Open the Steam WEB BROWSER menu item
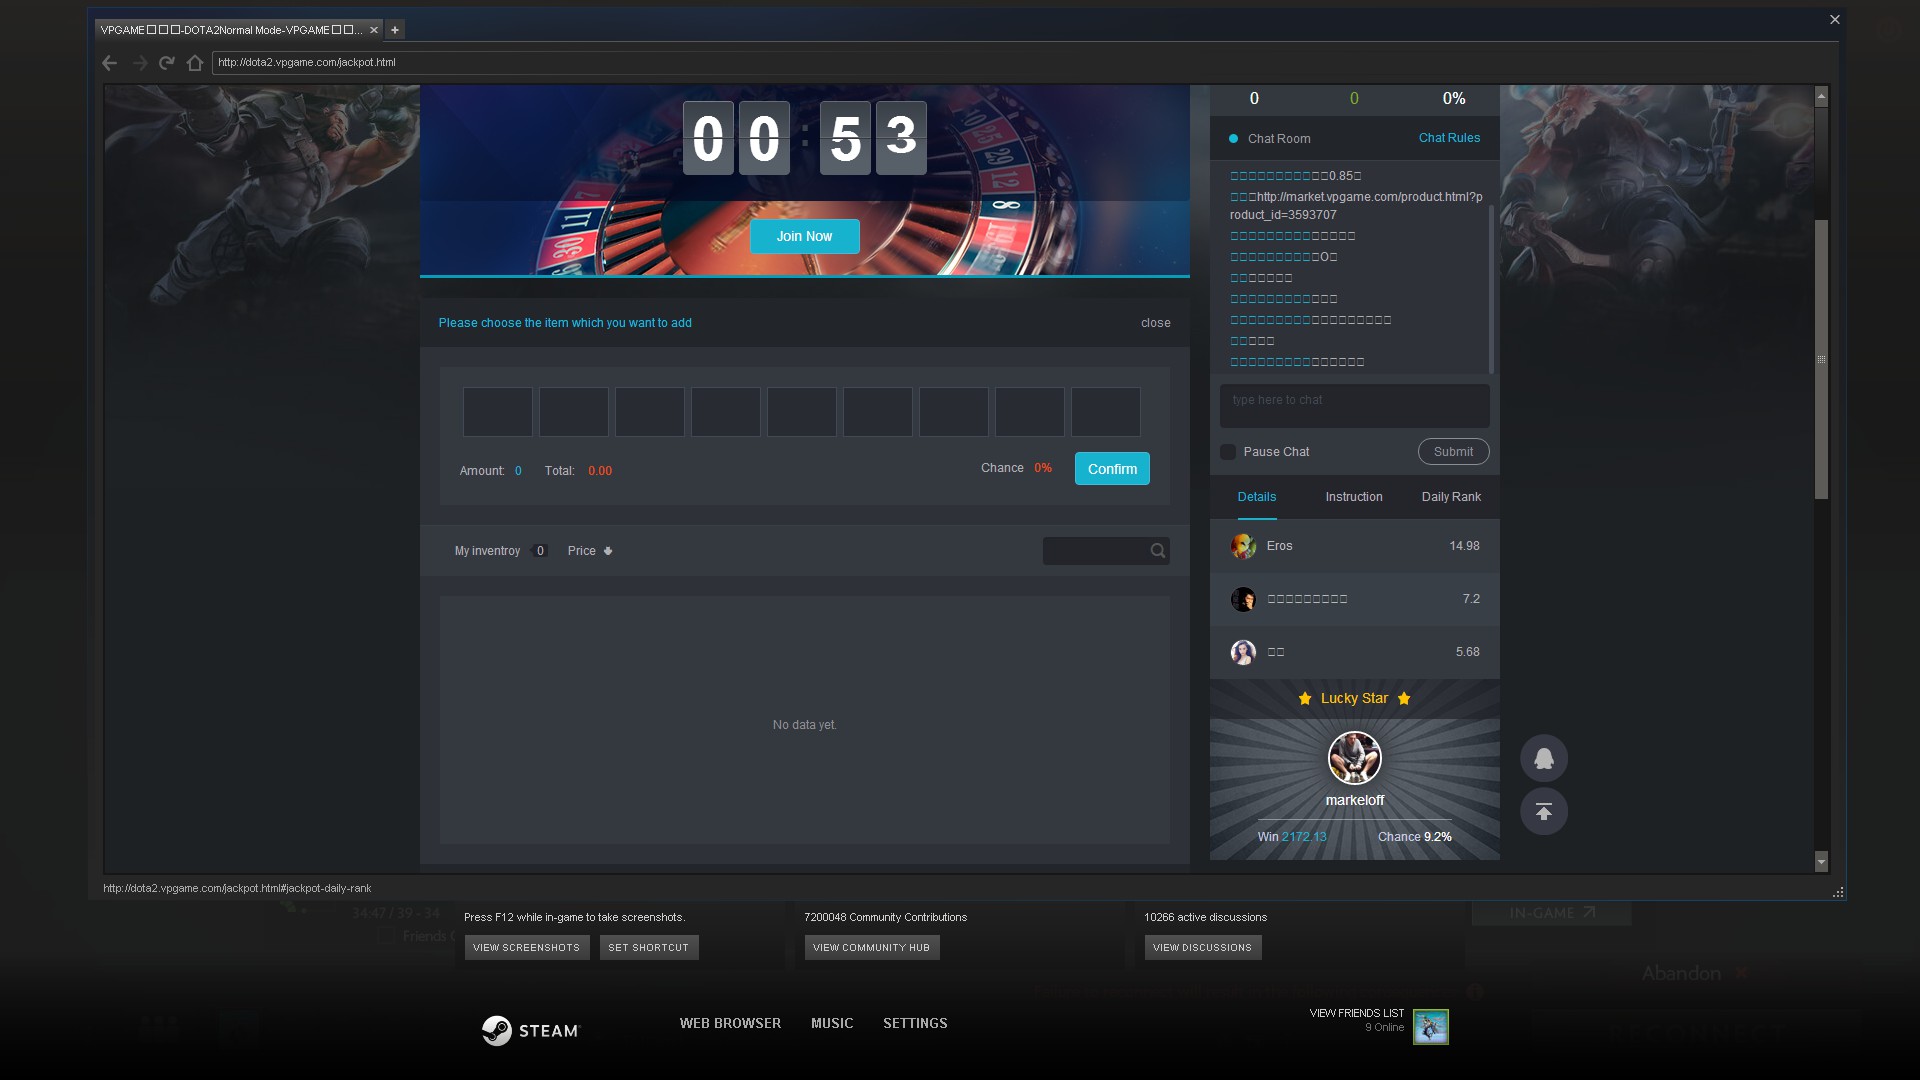The image size is (1920, 1080). click(730, 1023)
